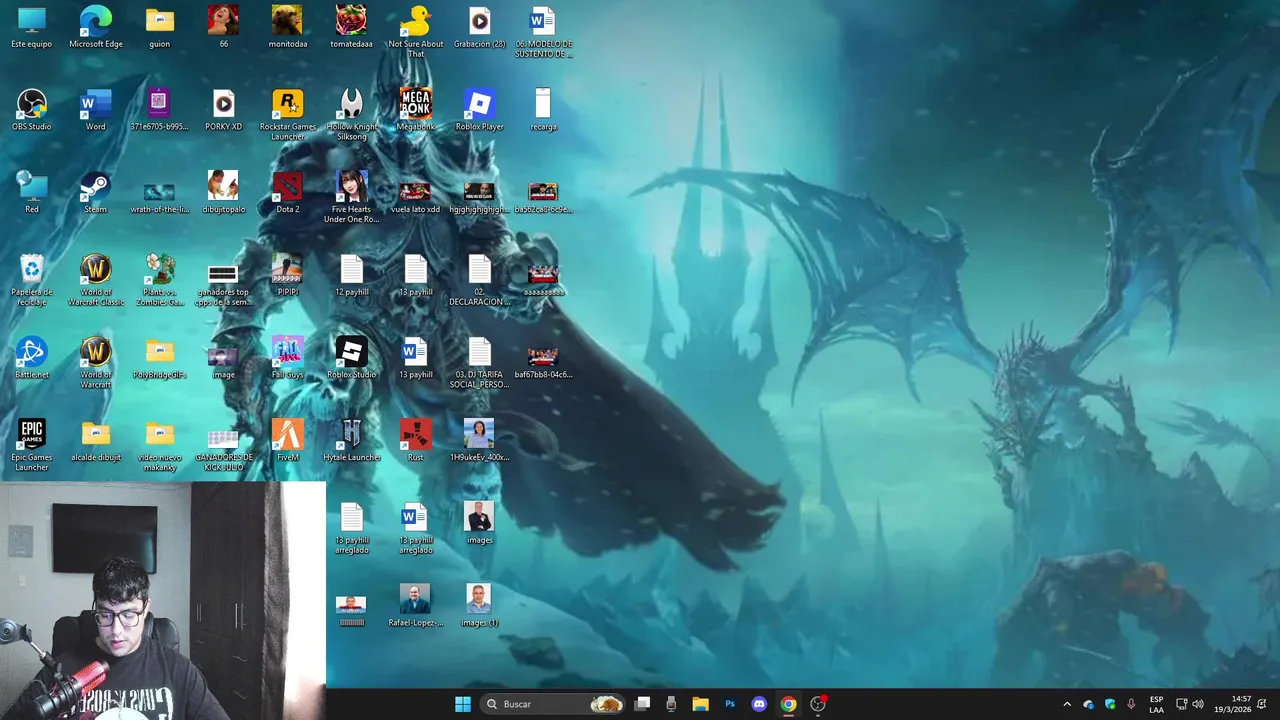Select the 02. DECLARACION document file
The height and width of the screenshot is (720, 1280).
point(479,280)
